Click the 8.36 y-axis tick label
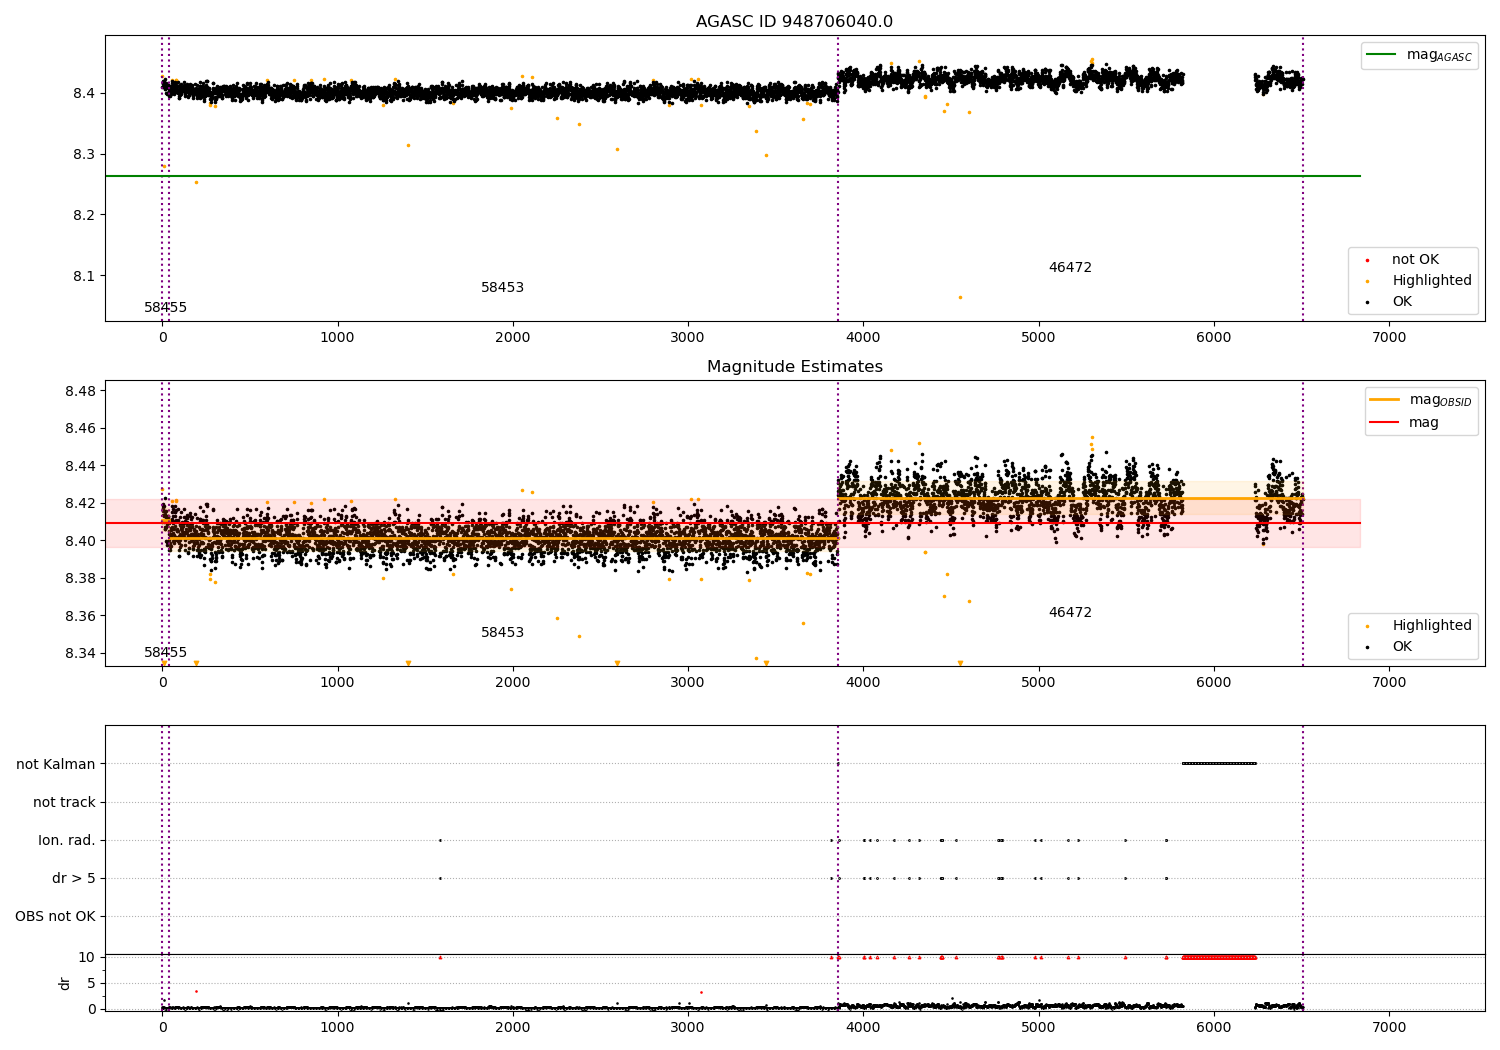The width and height of the screenshot is (1500, 1050). 80,616
